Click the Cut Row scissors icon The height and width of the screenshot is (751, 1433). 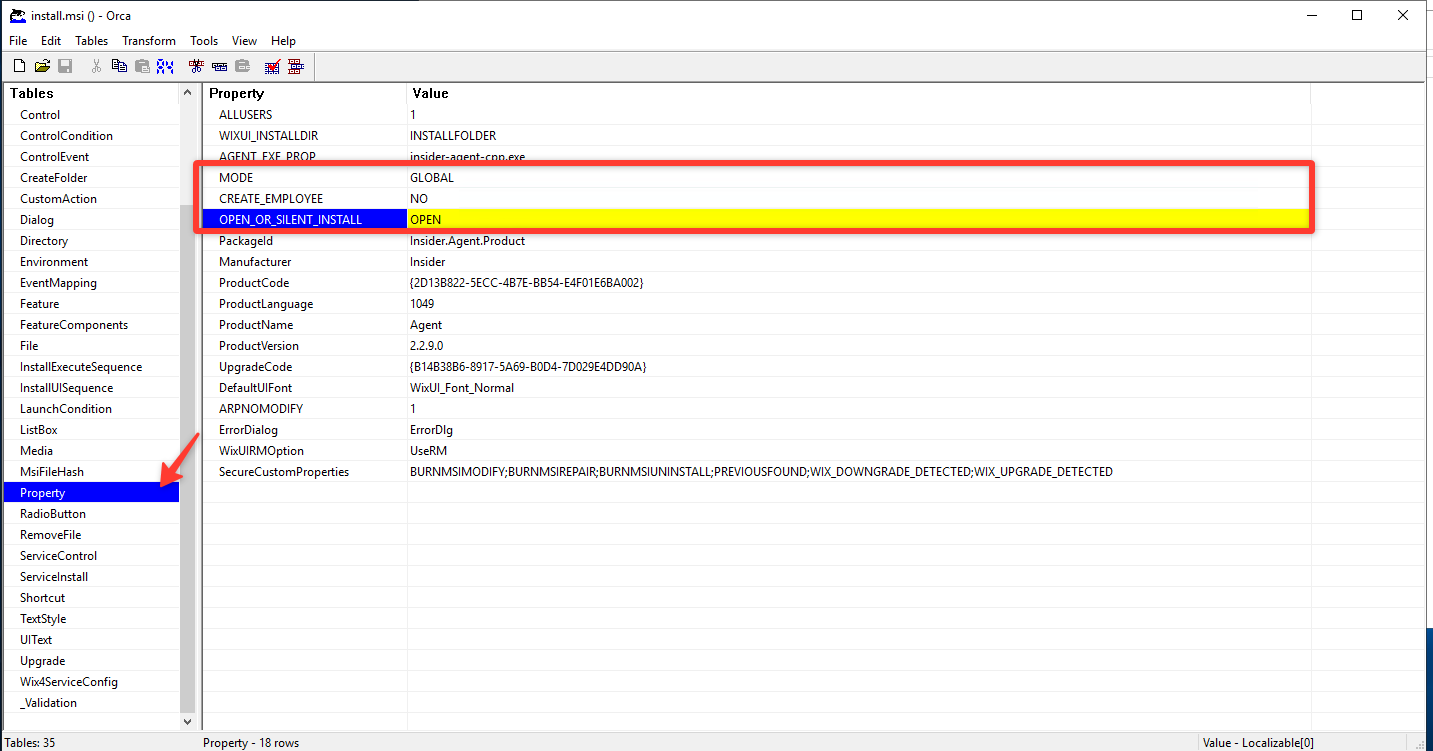pos(196,66)
